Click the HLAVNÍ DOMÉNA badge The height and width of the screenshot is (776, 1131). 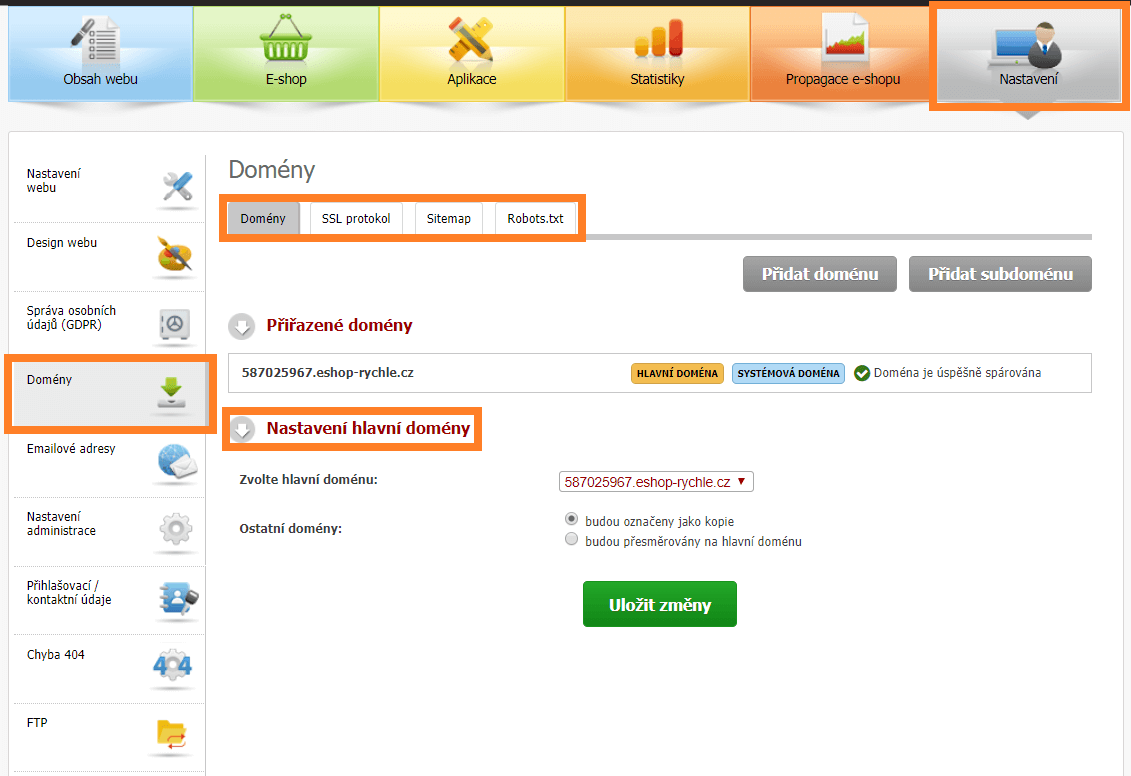[677, 373]
